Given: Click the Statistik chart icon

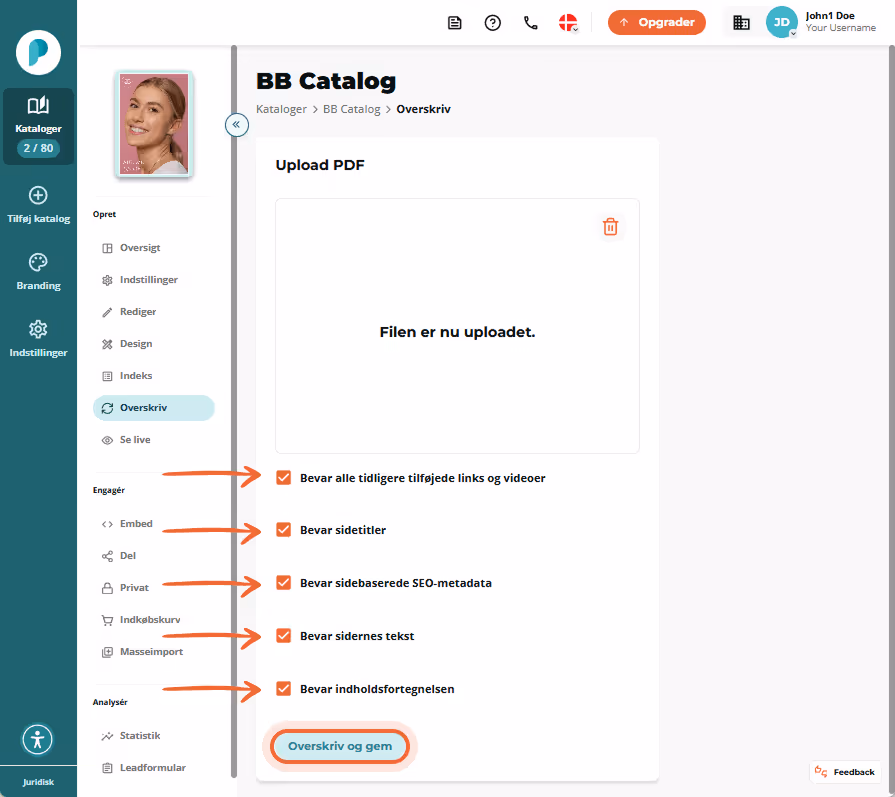Looking at the screenshot, I should (x=107, y=736).
